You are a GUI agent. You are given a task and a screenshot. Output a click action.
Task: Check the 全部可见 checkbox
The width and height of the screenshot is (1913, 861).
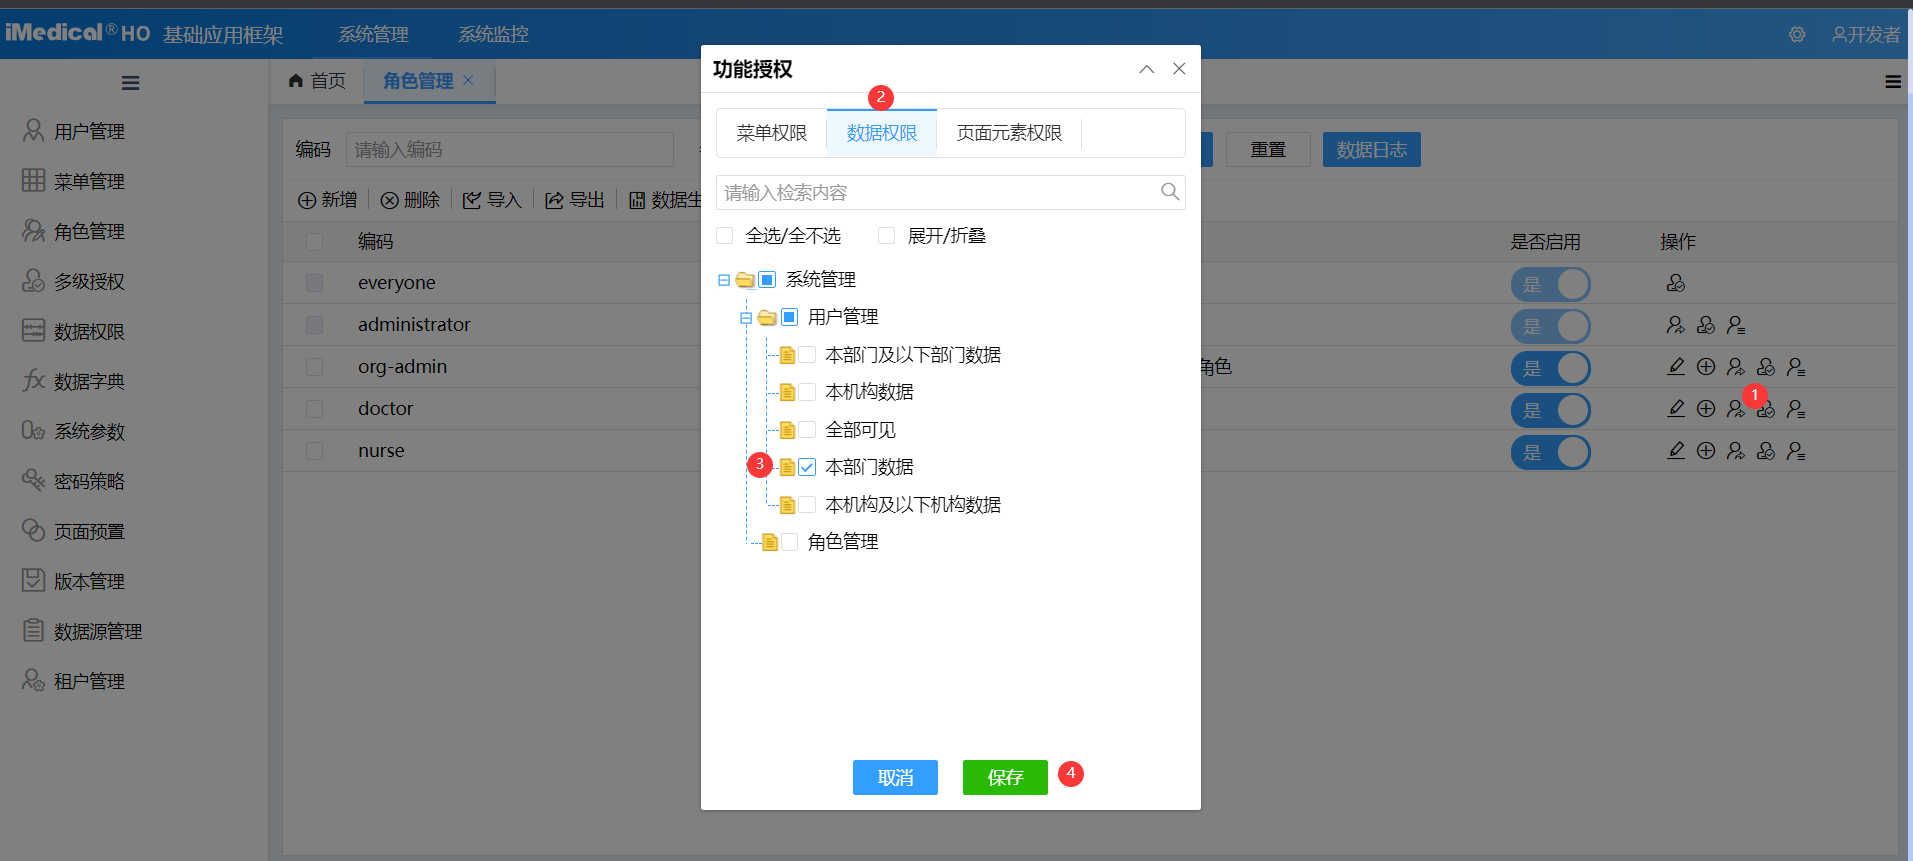click(807, 430)
